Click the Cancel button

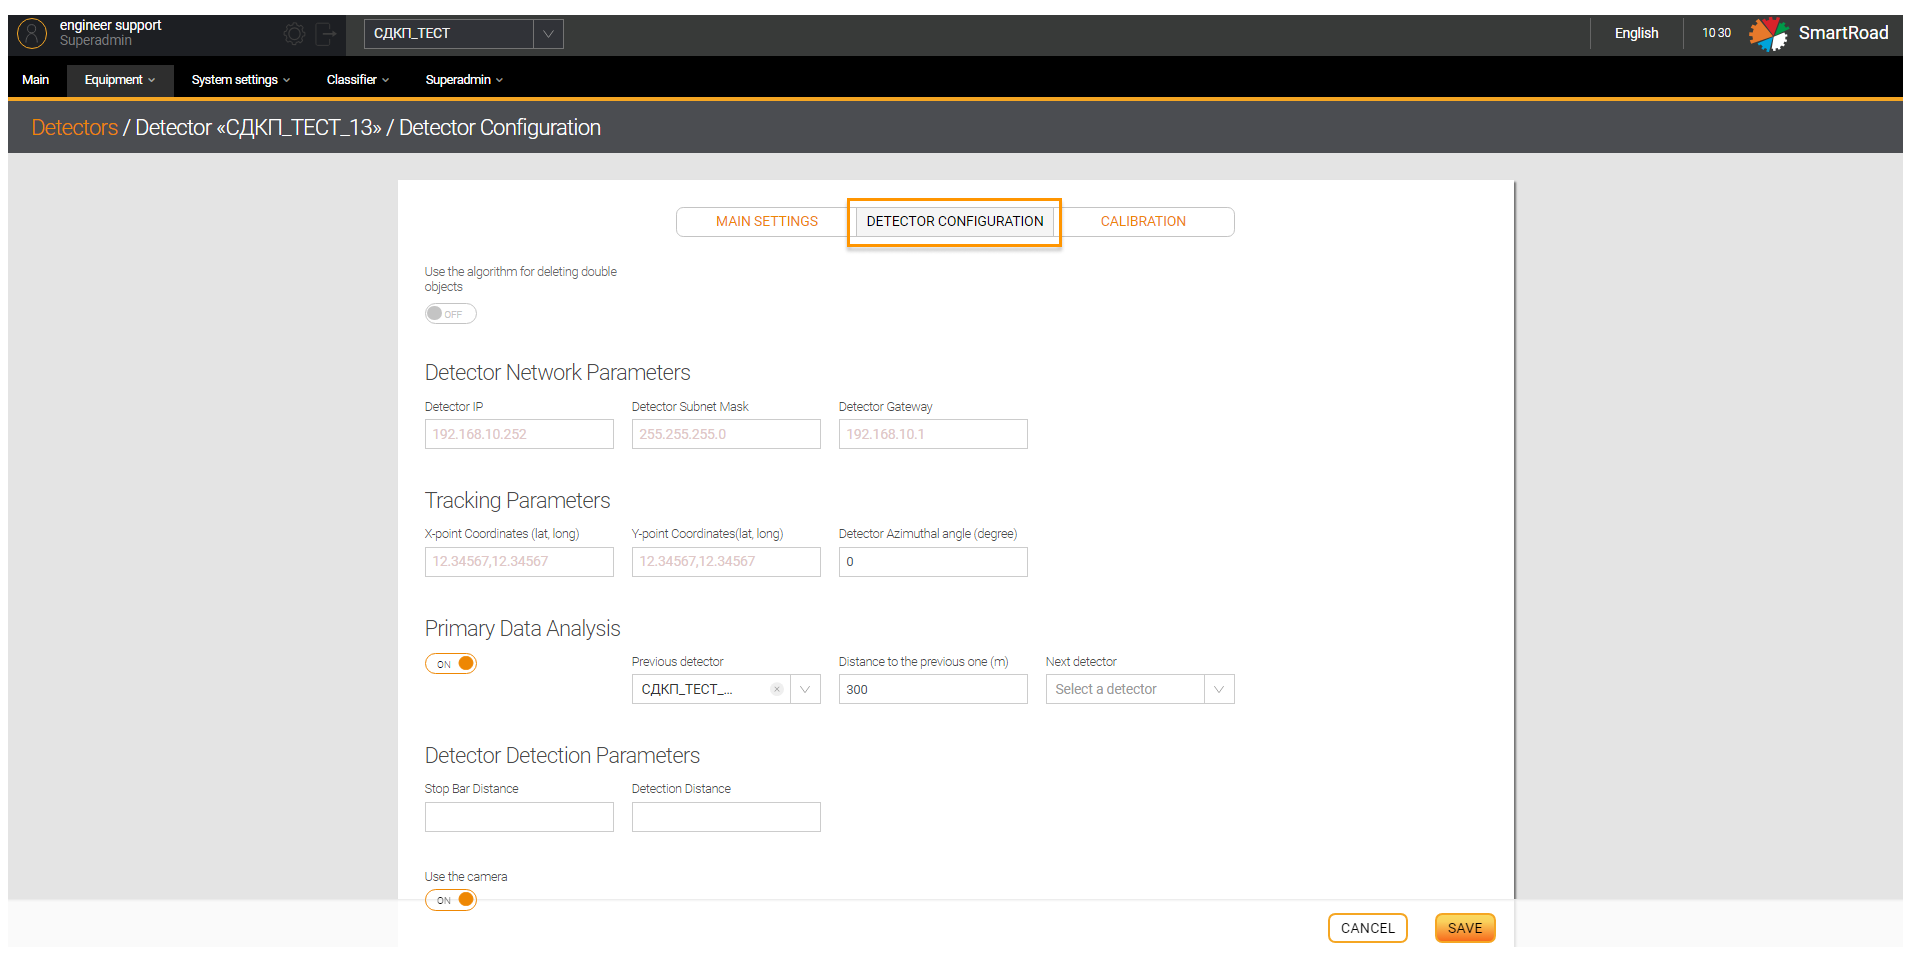coord(1367,928)
